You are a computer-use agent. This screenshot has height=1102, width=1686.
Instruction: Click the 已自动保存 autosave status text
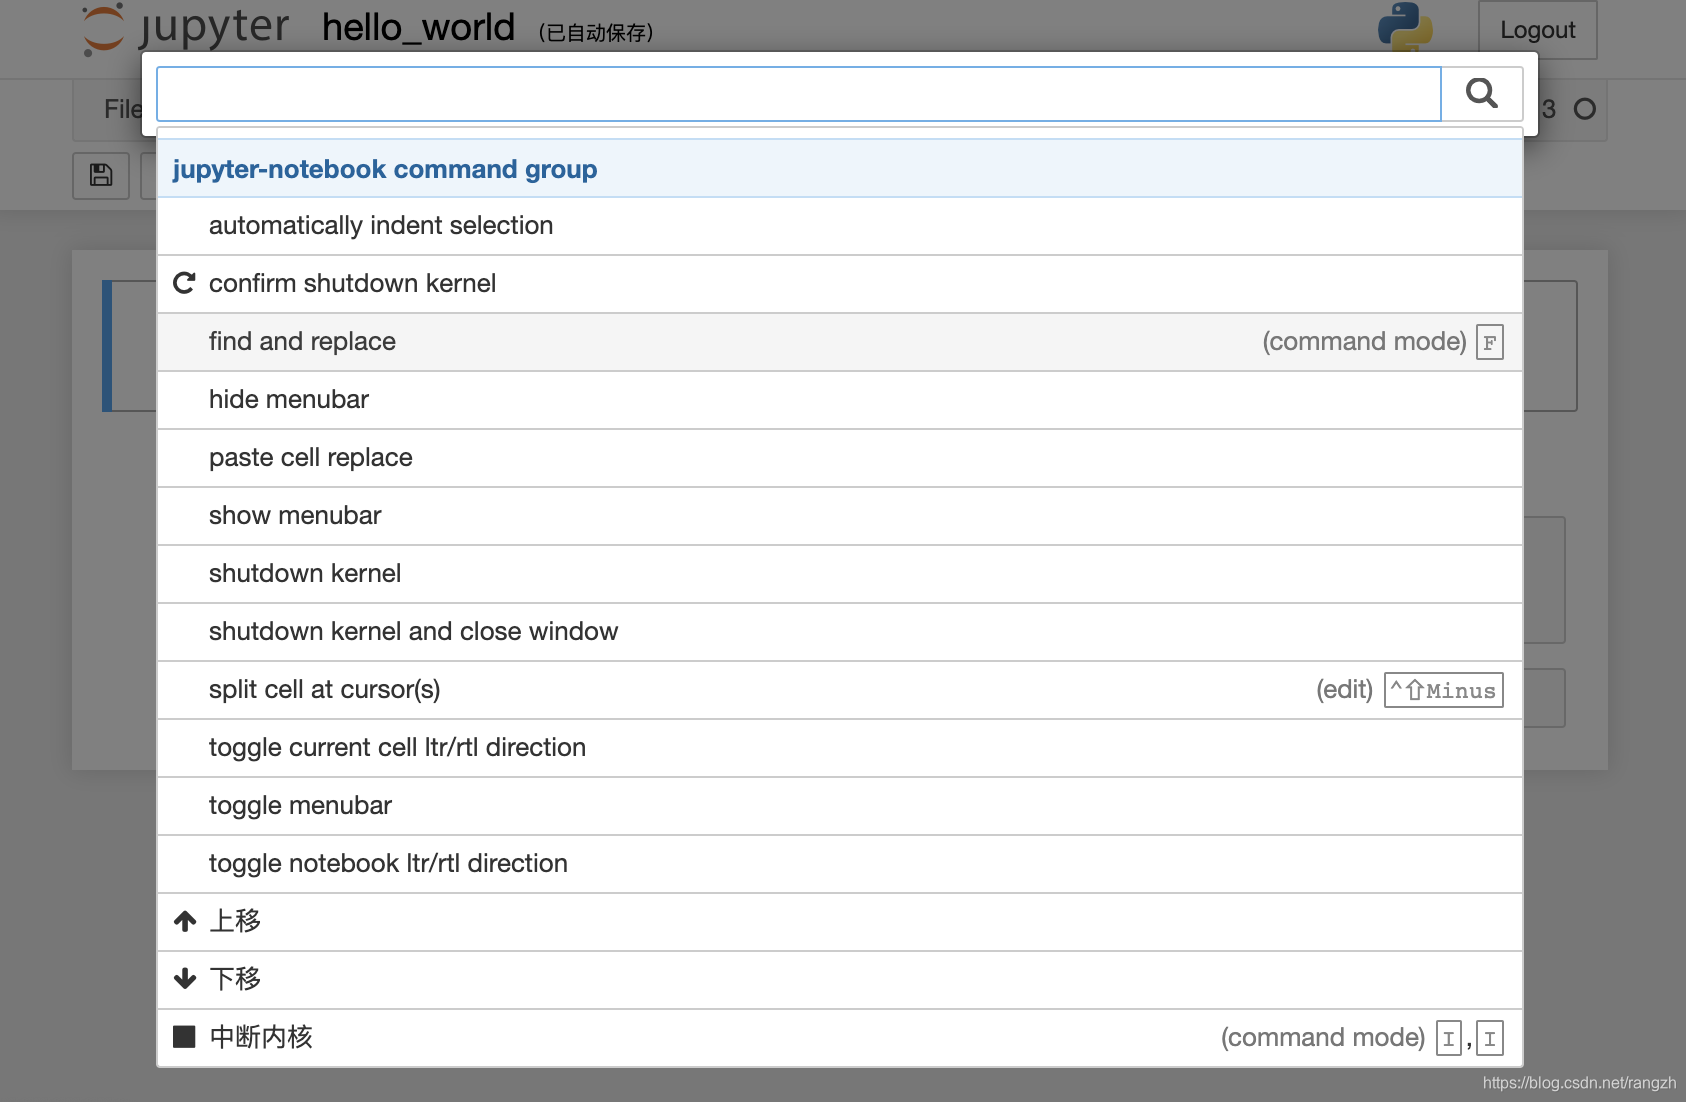click(596, 33)
